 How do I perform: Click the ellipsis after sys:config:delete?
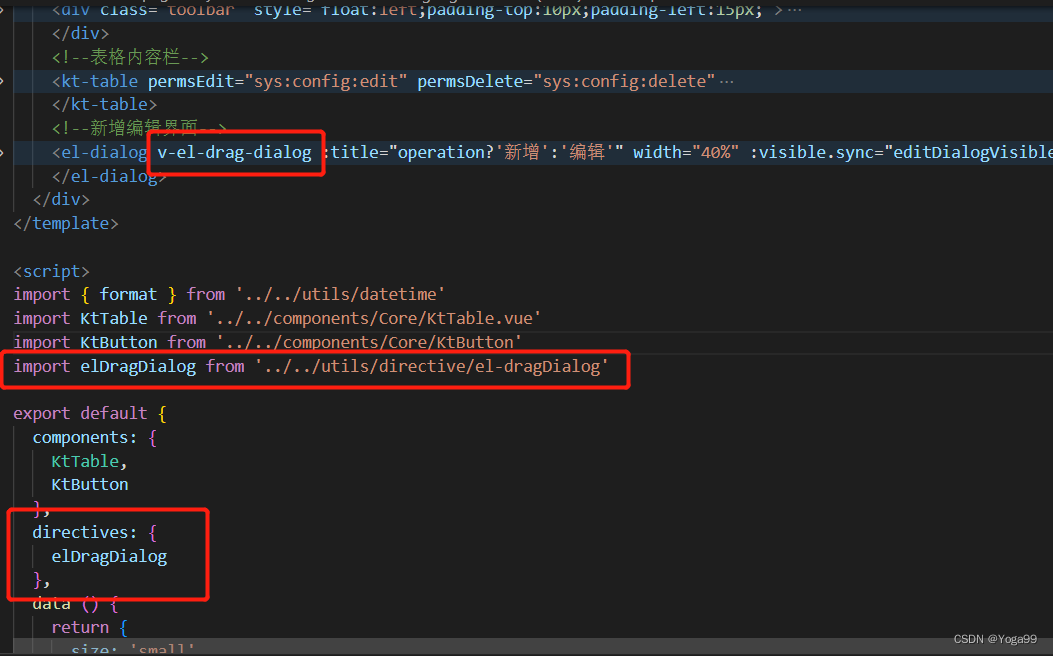727,81
